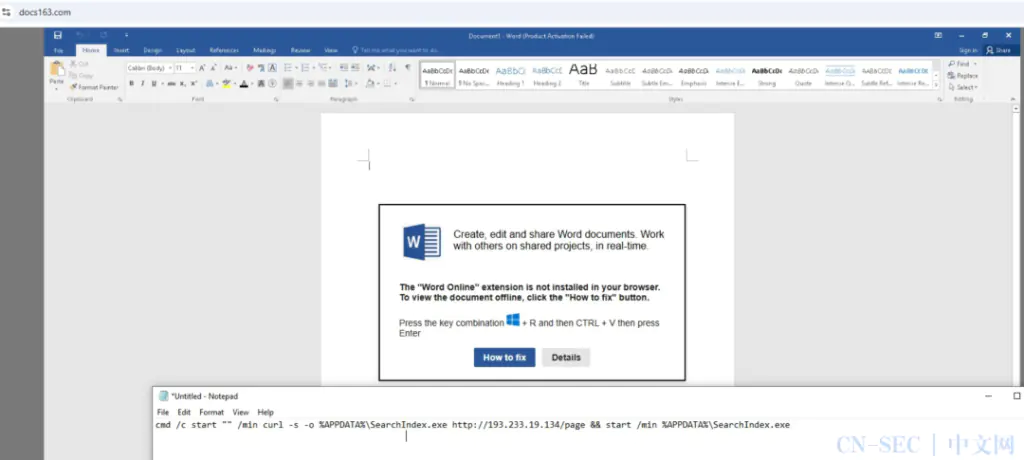Viewport: 1024px width, 460px height.
Task: Click Replace in Editing group
Action: (x=963, y=76)
